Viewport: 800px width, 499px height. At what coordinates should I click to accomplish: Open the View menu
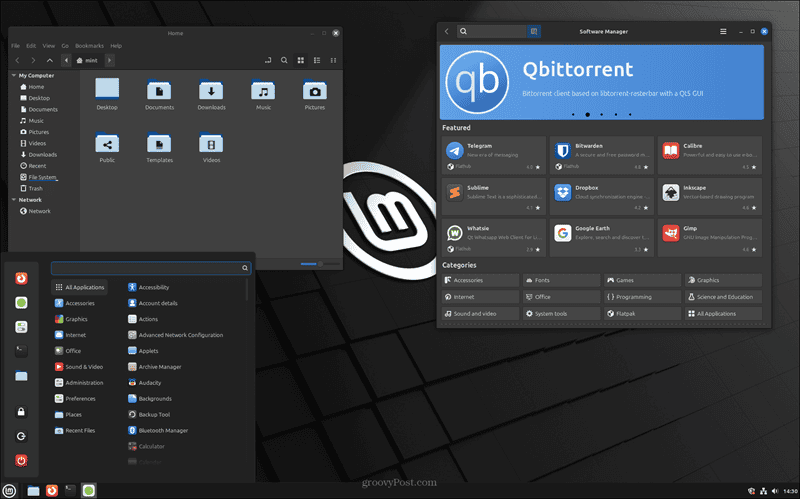(x=48, y=46)
